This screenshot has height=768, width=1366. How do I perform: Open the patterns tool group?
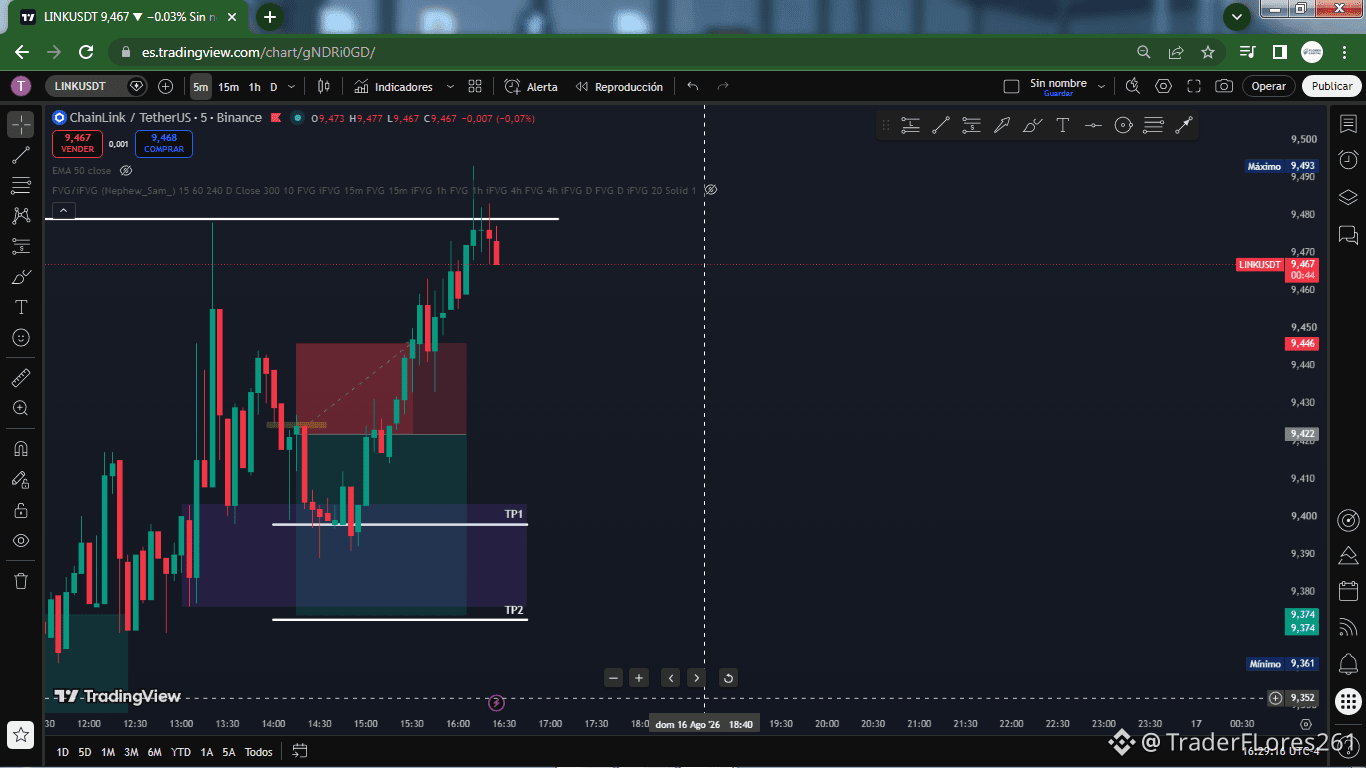21,215
